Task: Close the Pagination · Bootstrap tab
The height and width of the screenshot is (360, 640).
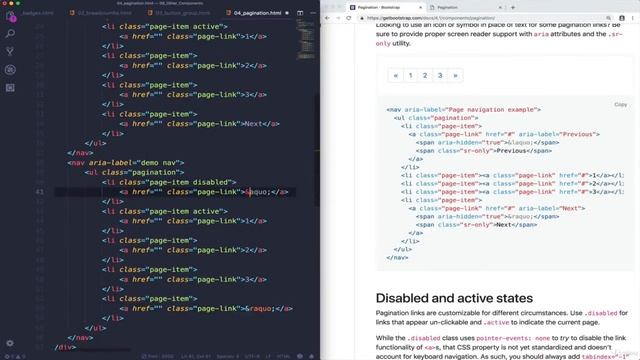Action: [420, 7]
